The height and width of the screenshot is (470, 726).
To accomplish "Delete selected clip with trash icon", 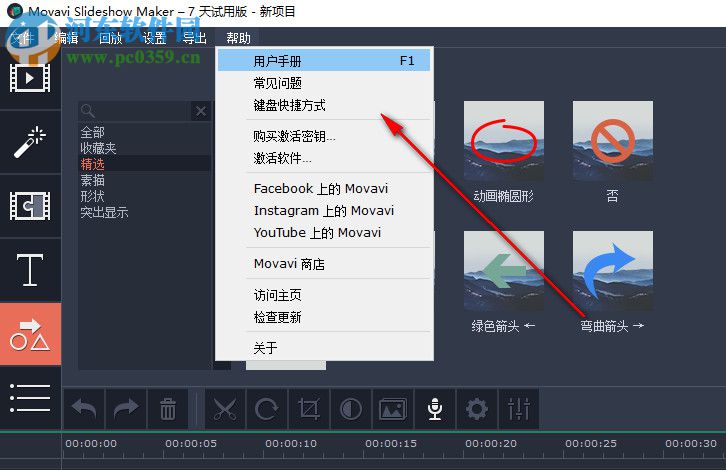I will pyautogui.click(x=168, y=409).
